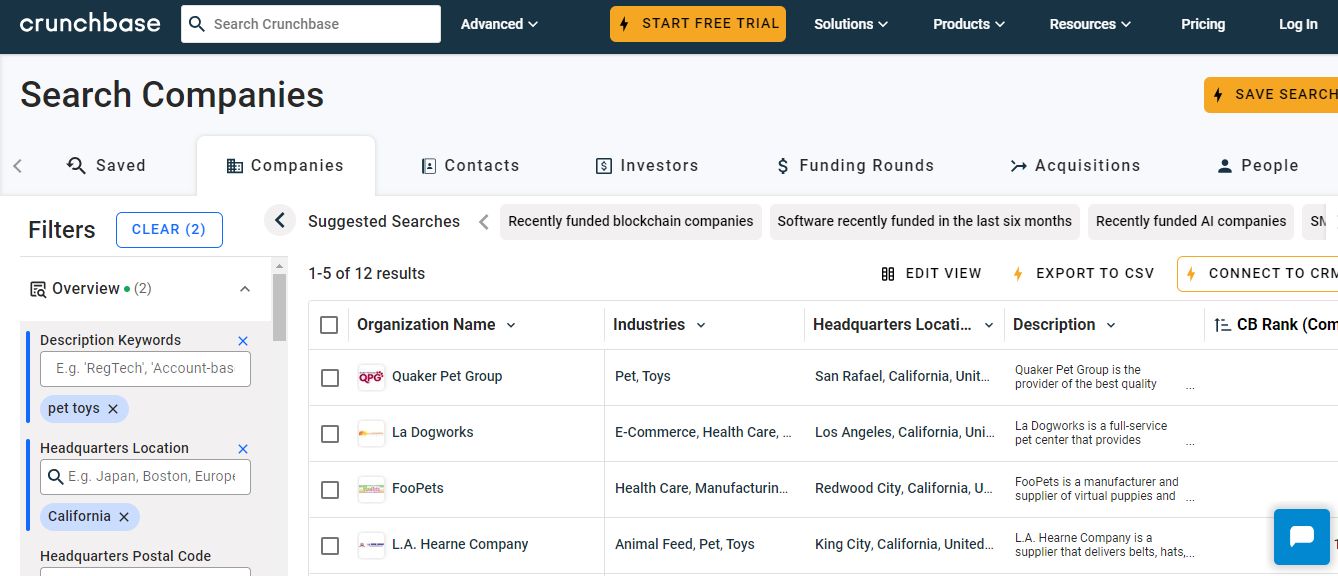Collapse the filters sidebar arrow
This screenshot has width=1338, height=576.
coord(280,221)
